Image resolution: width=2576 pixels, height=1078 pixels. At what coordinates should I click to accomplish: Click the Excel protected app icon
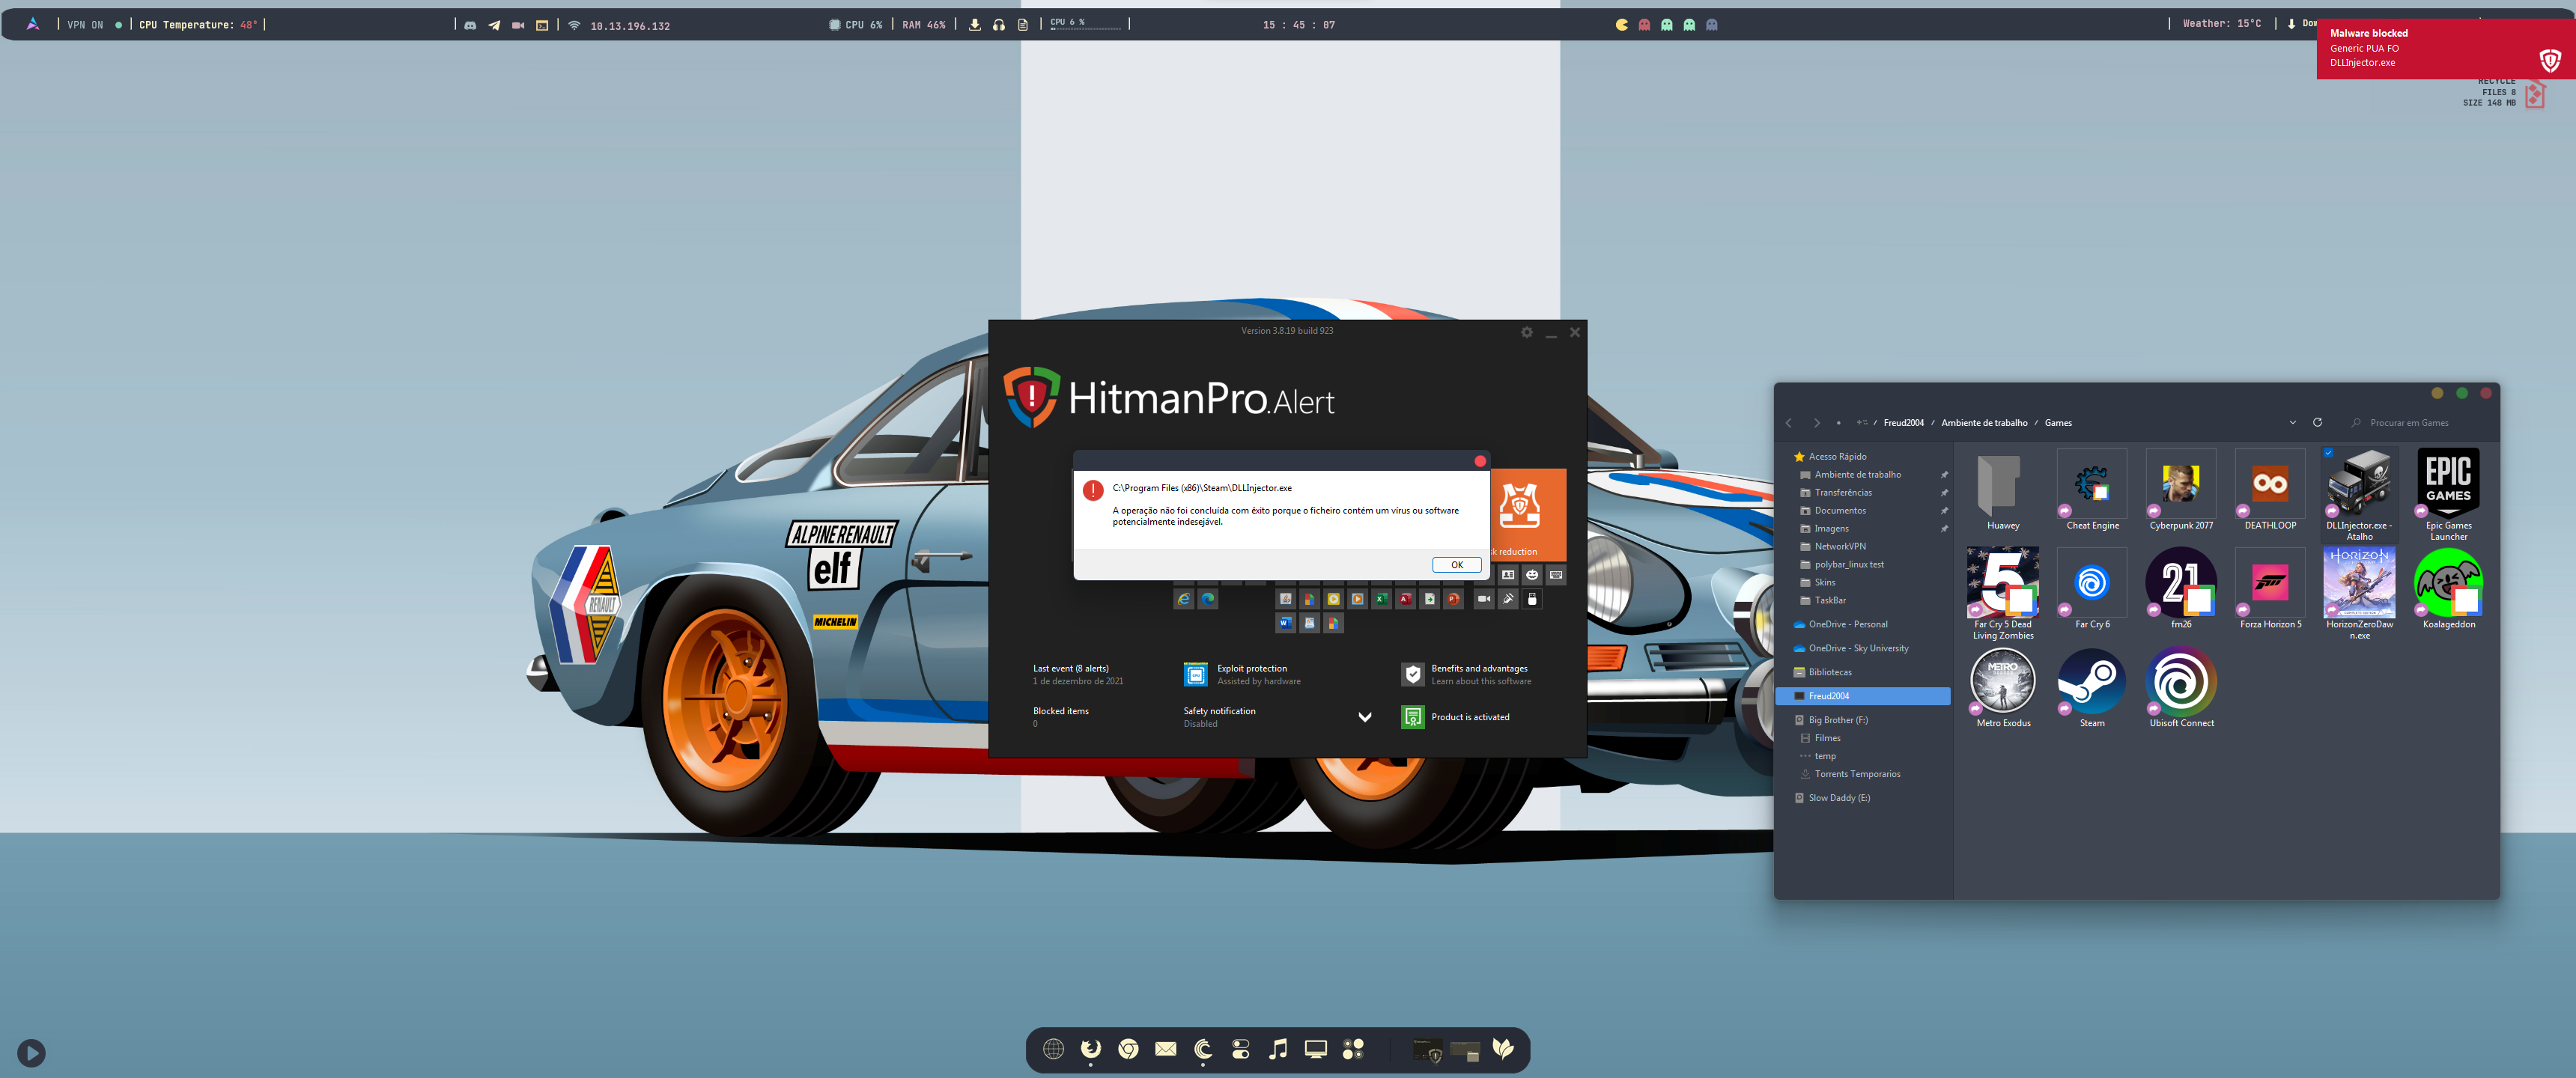(x=1381, y=599)
